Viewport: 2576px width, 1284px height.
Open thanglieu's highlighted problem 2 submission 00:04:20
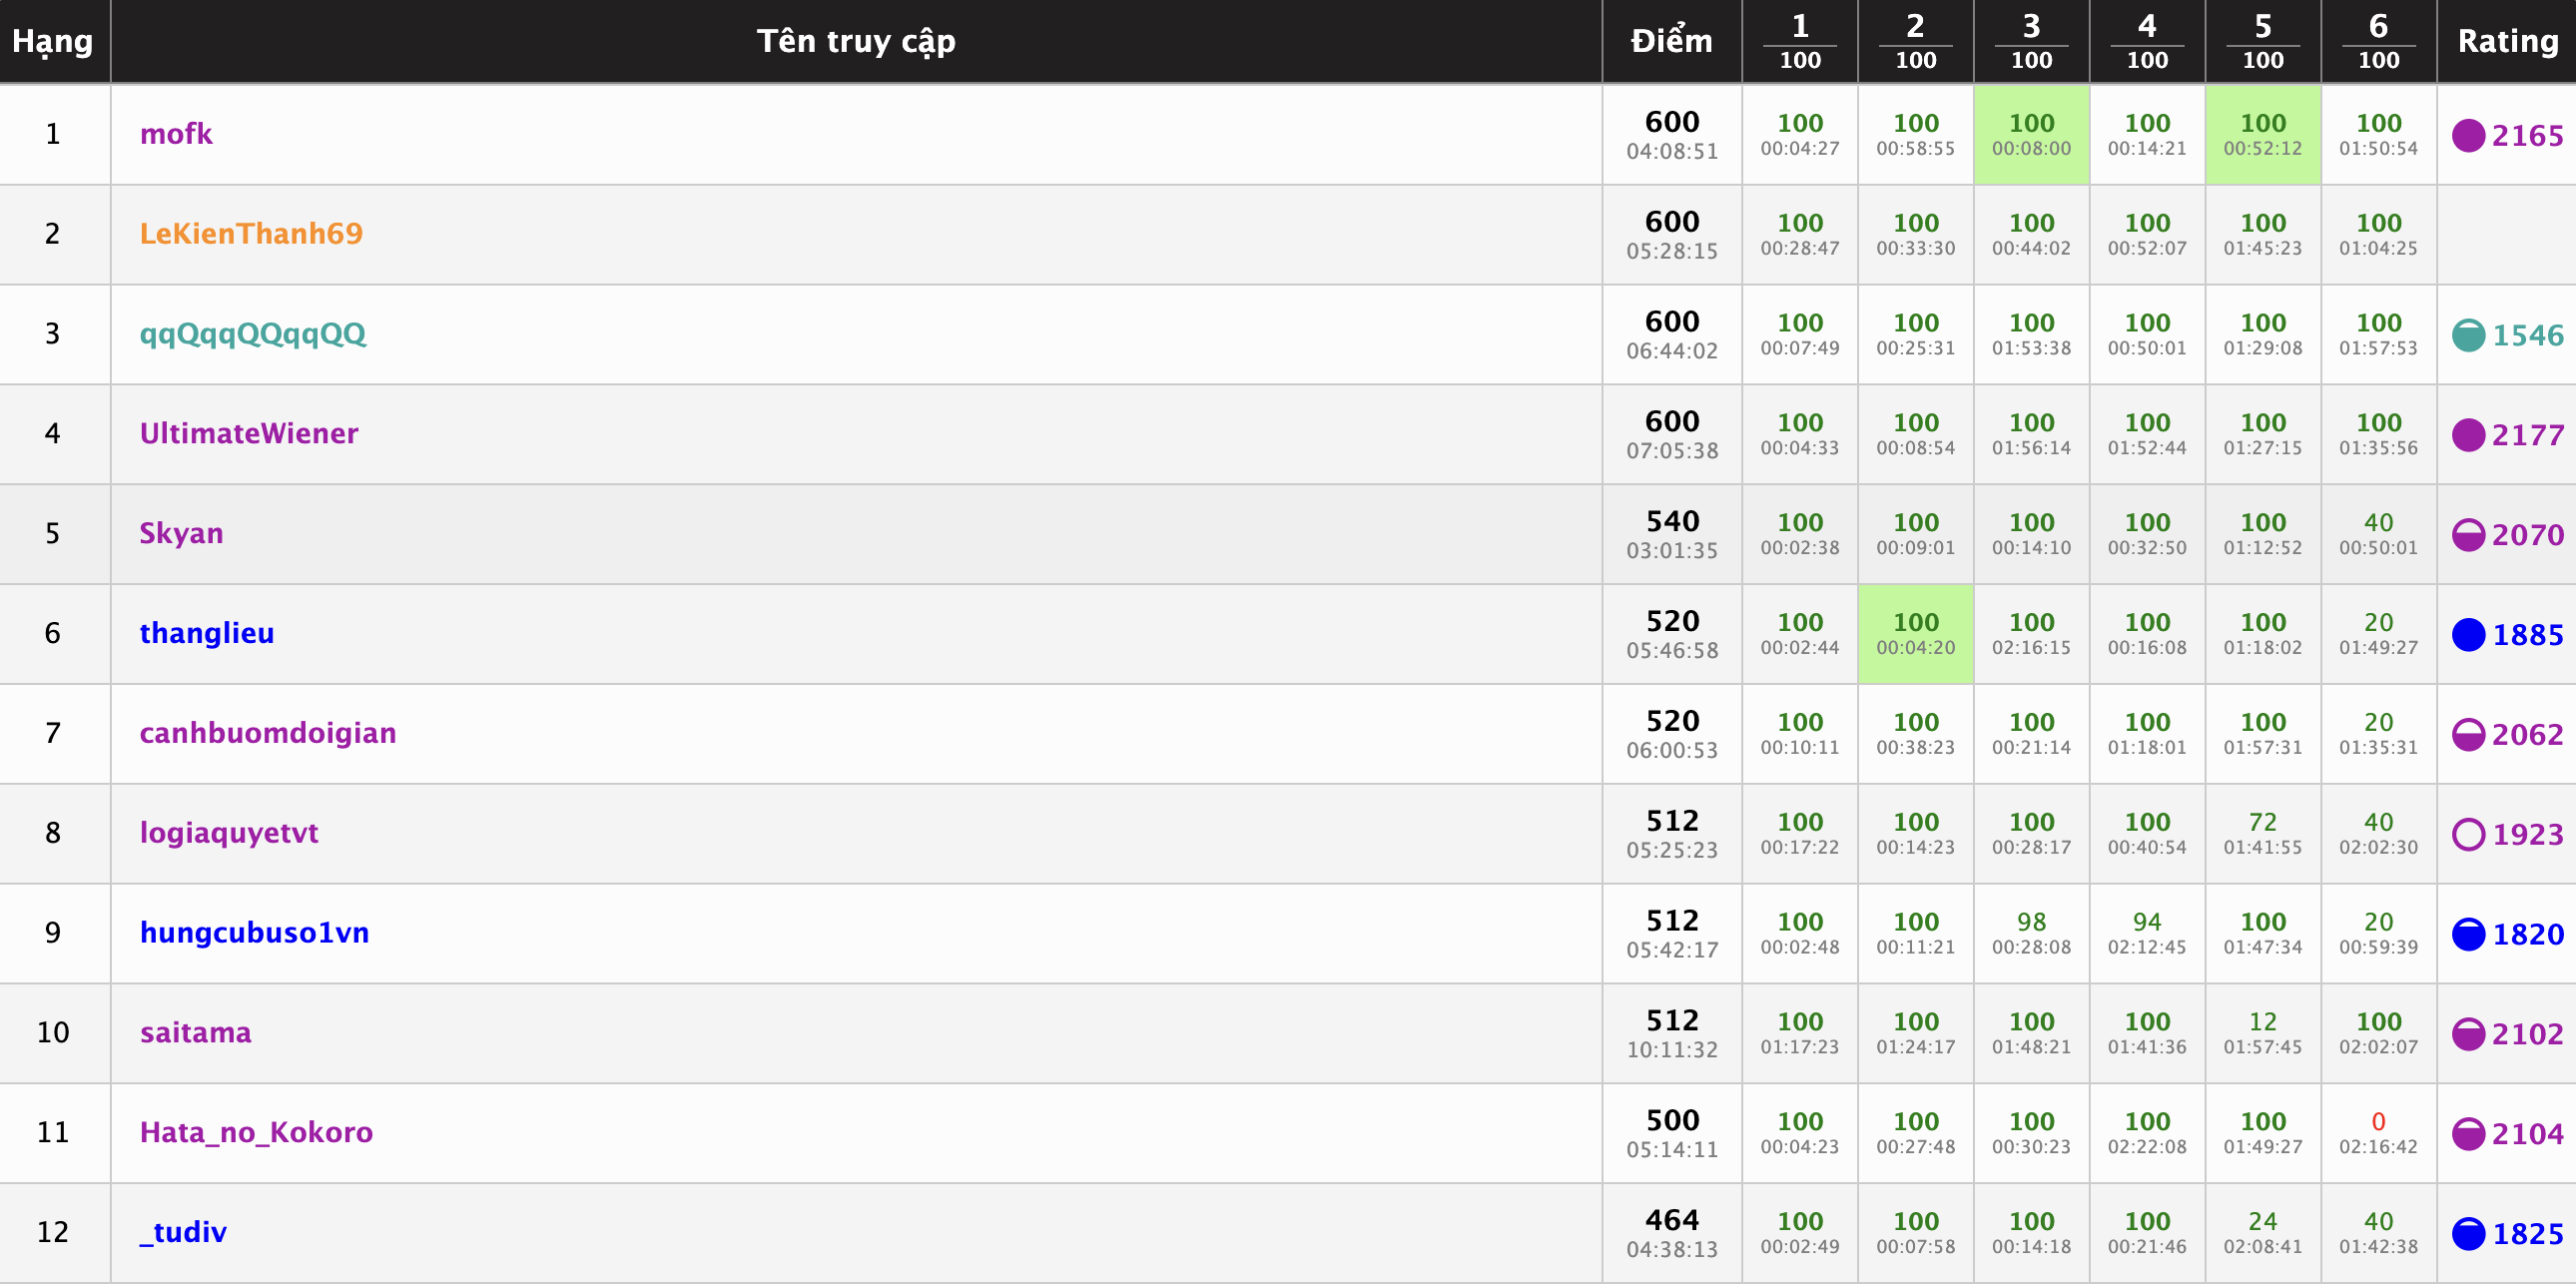tap(1916, 634)
